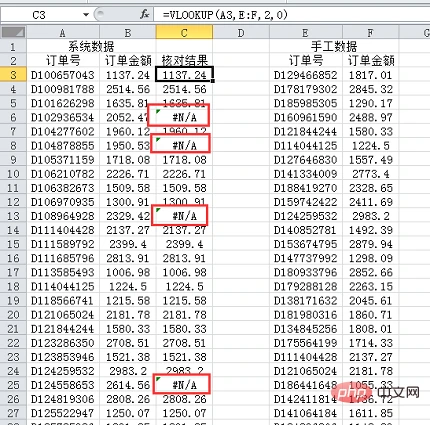This screenshot has height=425, width=430.
Task: Select row 13 header
Action: [13, 216]
